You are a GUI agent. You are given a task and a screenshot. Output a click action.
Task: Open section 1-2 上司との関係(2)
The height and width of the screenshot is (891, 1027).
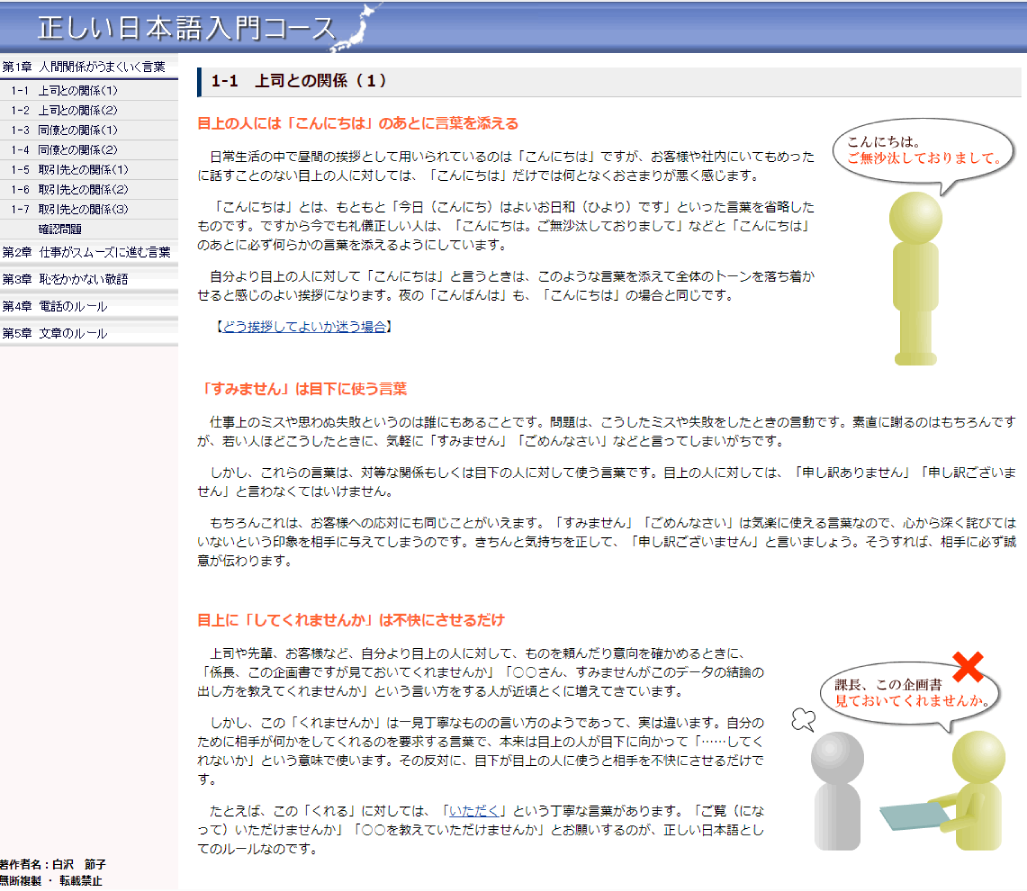pos(89,110)
